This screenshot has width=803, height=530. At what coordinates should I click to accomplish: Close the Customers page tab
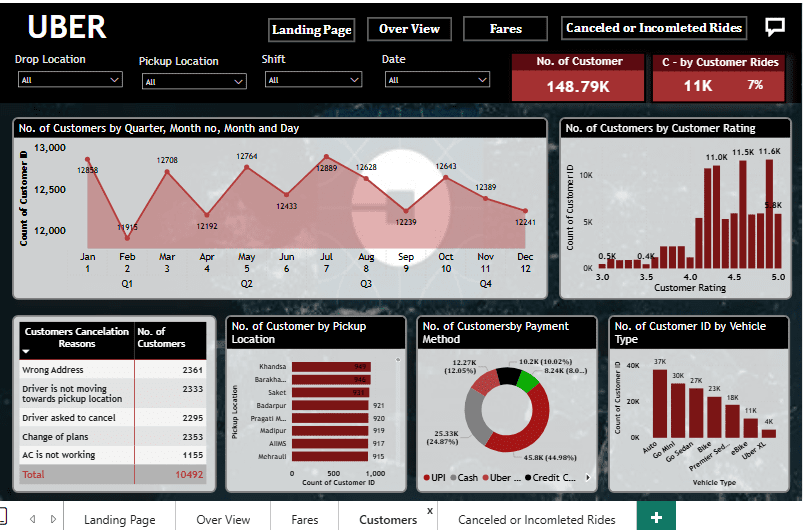[x=430, y=510]
